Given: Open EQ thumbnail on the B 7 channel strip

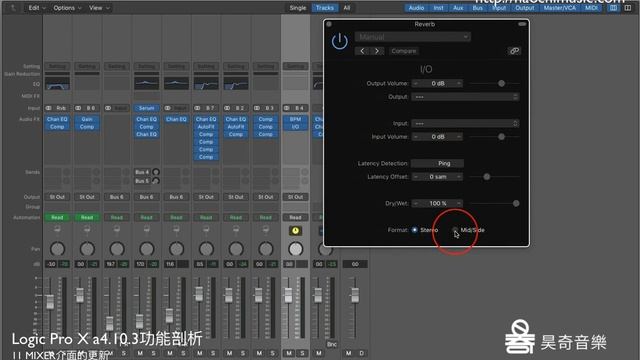Looking at the screenshot, I should pos(206,84).
